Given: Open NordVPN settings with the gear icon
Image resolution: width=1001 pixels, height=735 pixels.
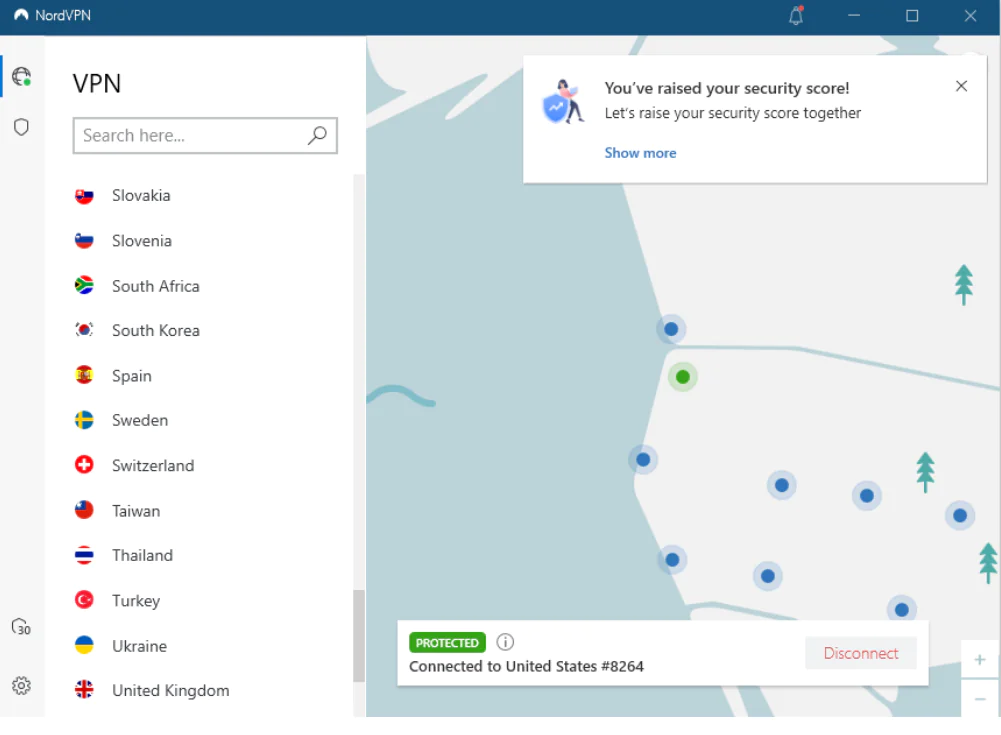Looking at the screenshot, I should [x=21, y=686].
